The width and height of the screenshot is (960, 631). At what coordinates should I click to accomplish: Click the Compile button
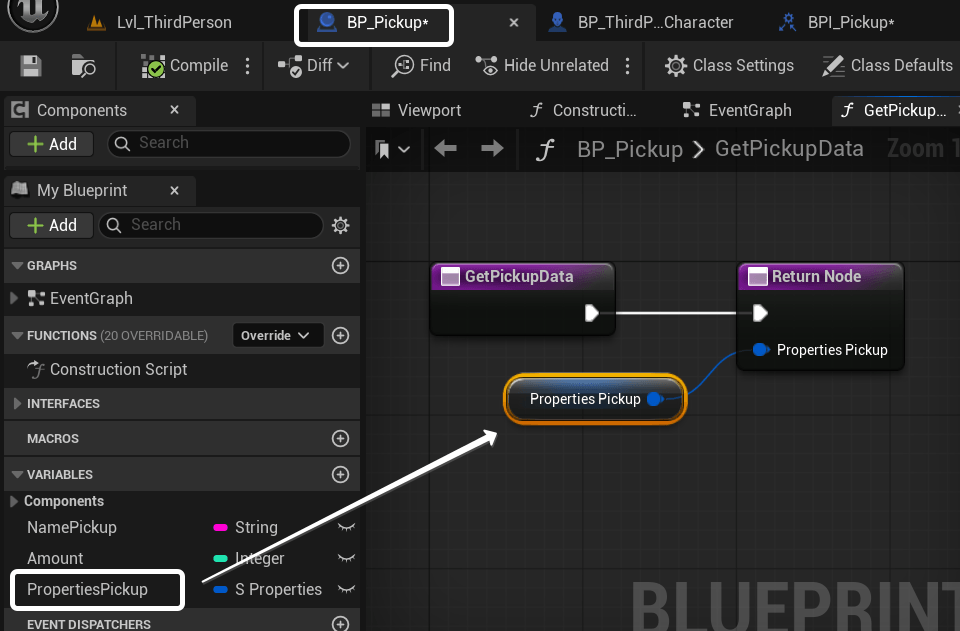coord(186,66)
